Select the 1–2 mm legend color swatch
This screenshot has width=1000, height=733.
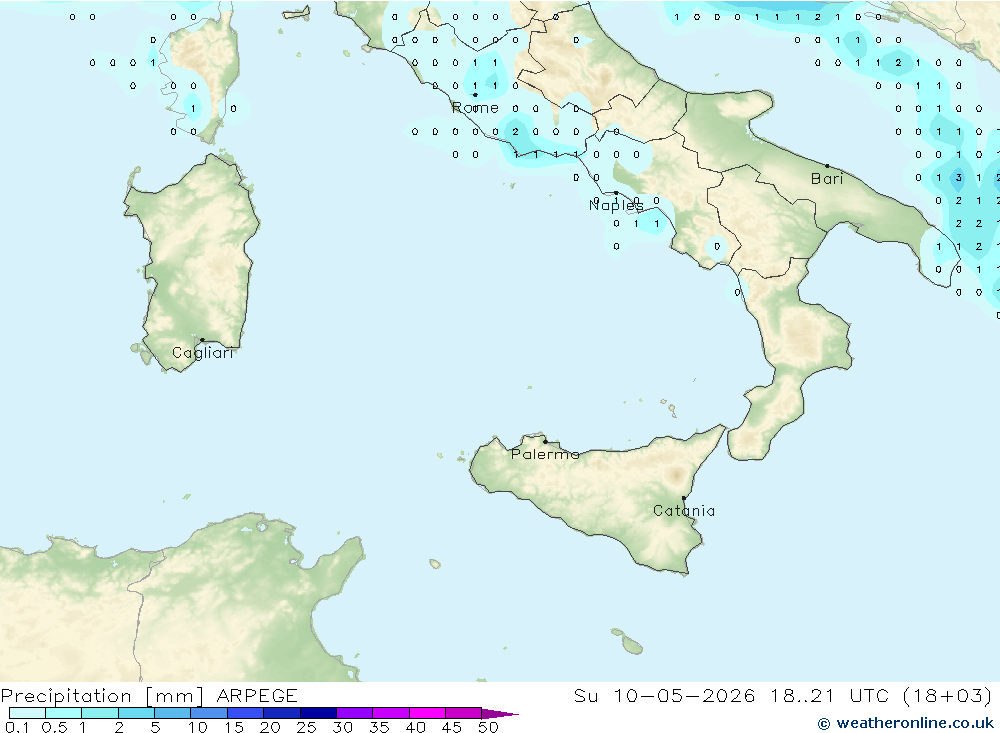pyautogui.click(x=100, y=713)
